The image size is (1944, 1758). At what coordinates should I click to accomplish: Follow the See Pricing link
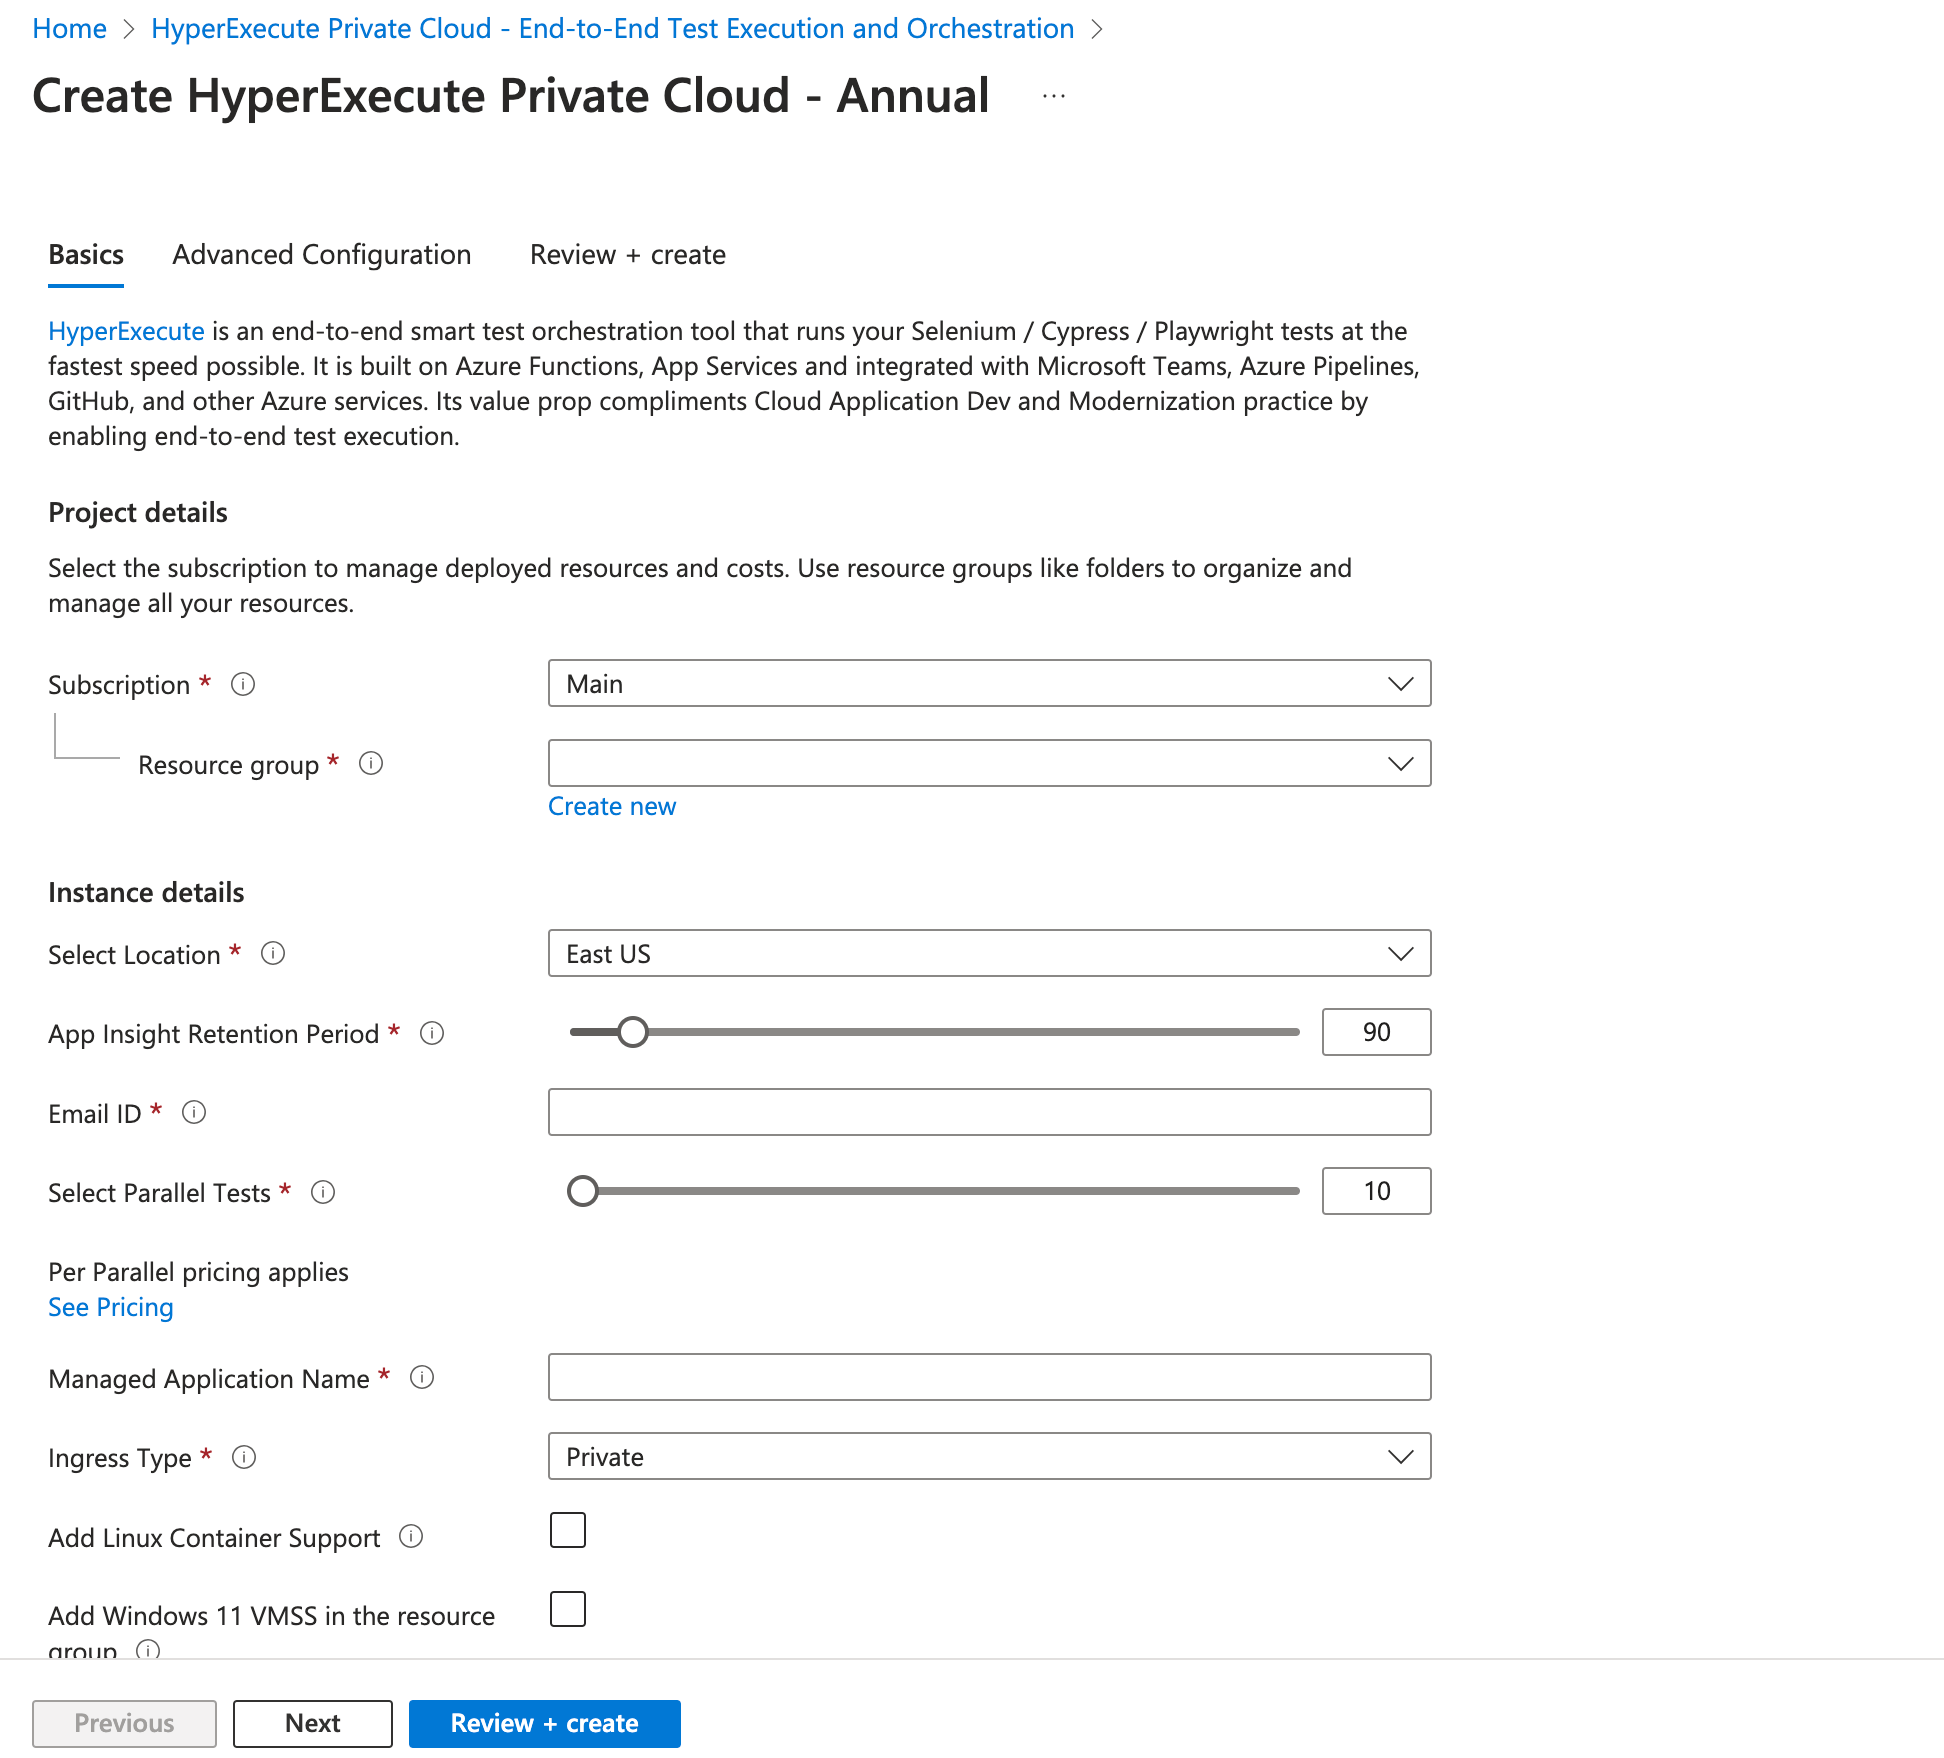click(x=110, y=1307)
